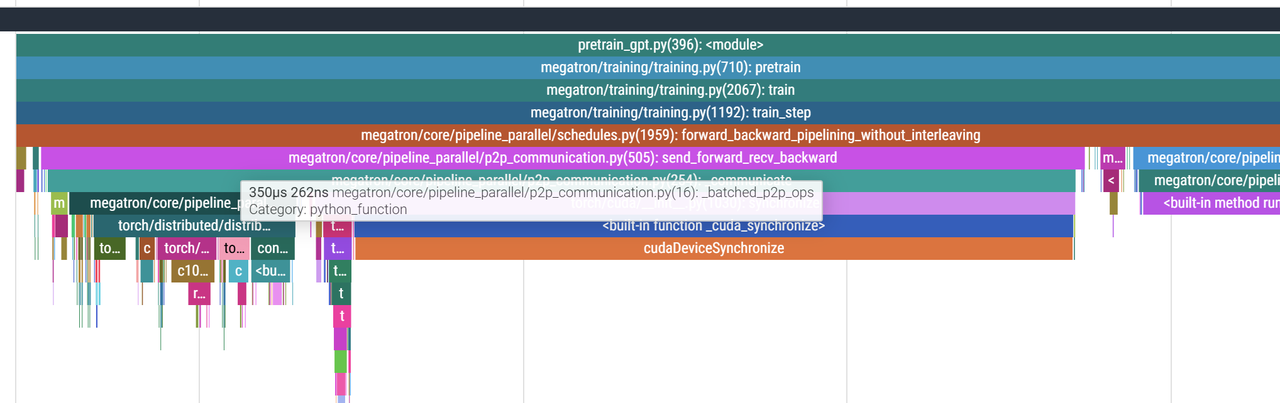This screenshot has width=1280, height=403.
Task: Click the send_forward_recv_backward slice
Action: click(562, 158)
